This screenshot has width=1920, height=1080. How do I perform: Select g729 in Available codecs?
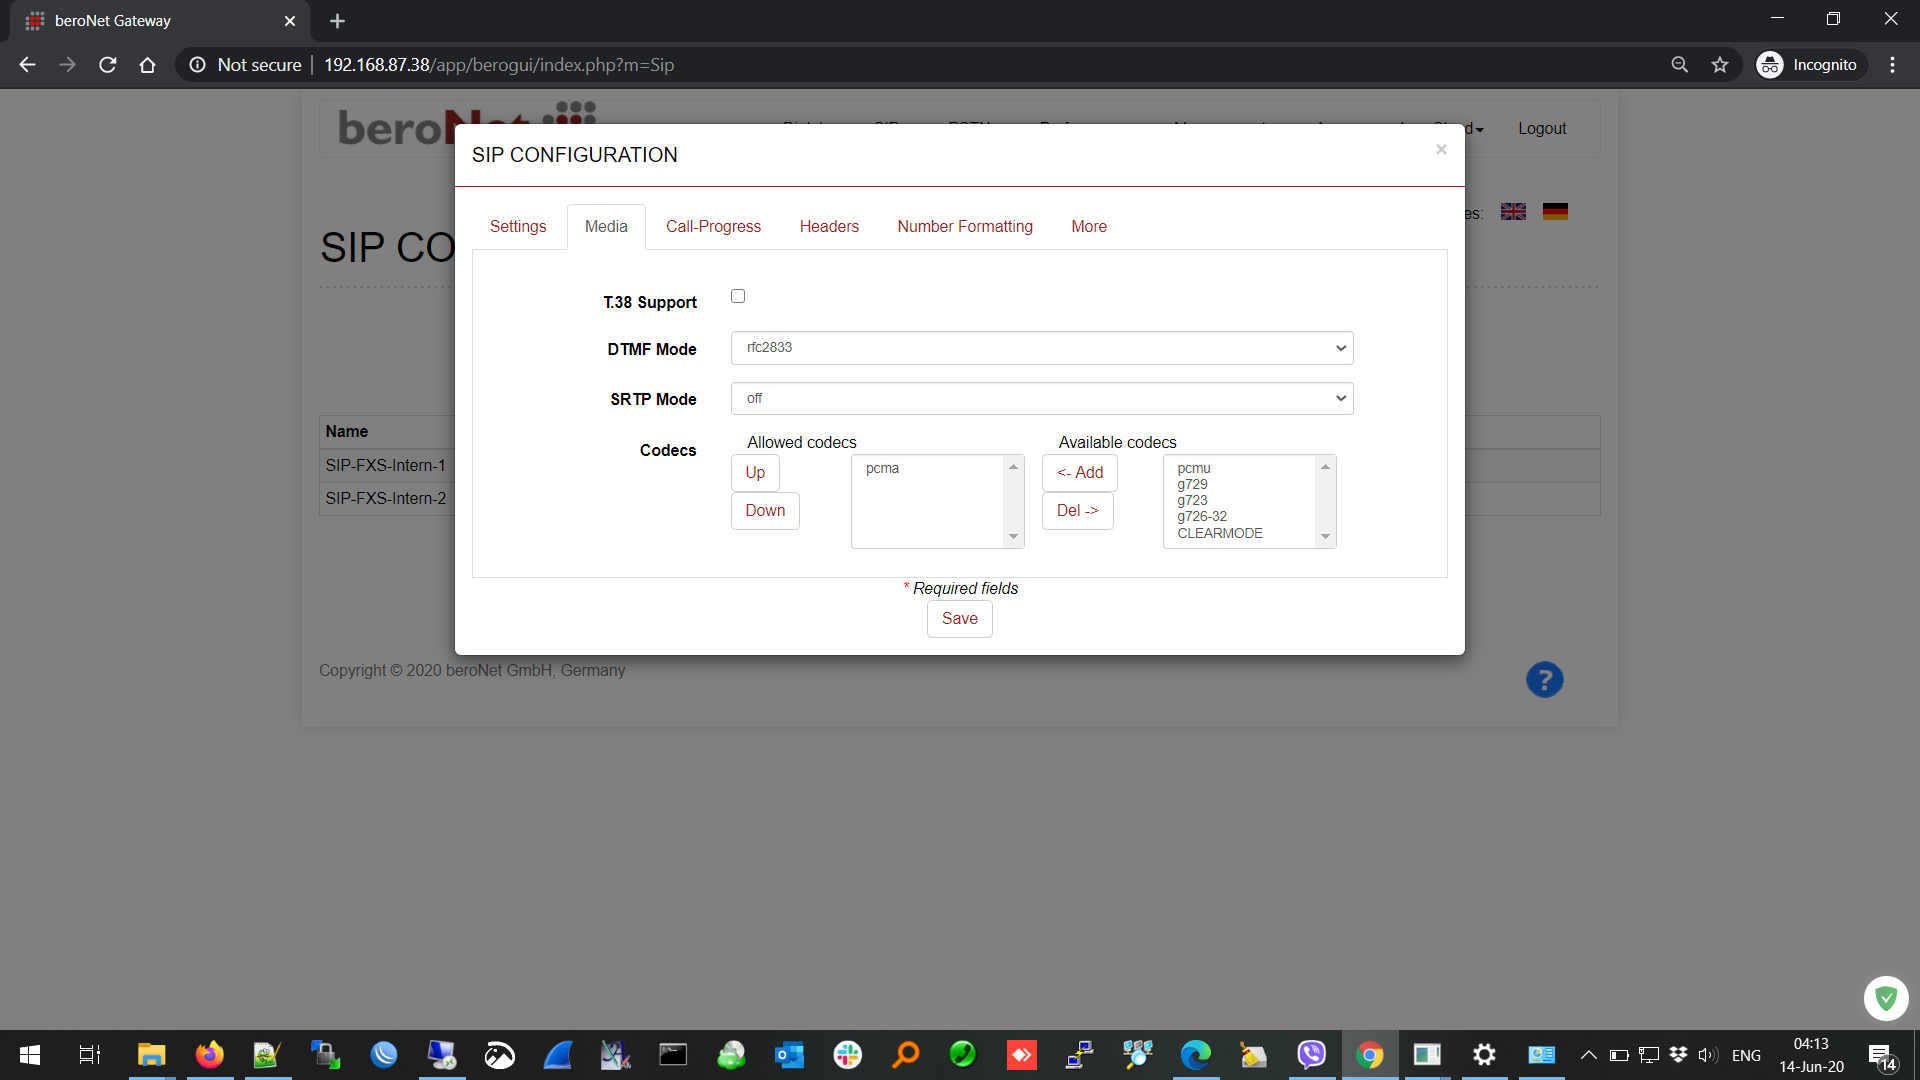(1192, 485)
